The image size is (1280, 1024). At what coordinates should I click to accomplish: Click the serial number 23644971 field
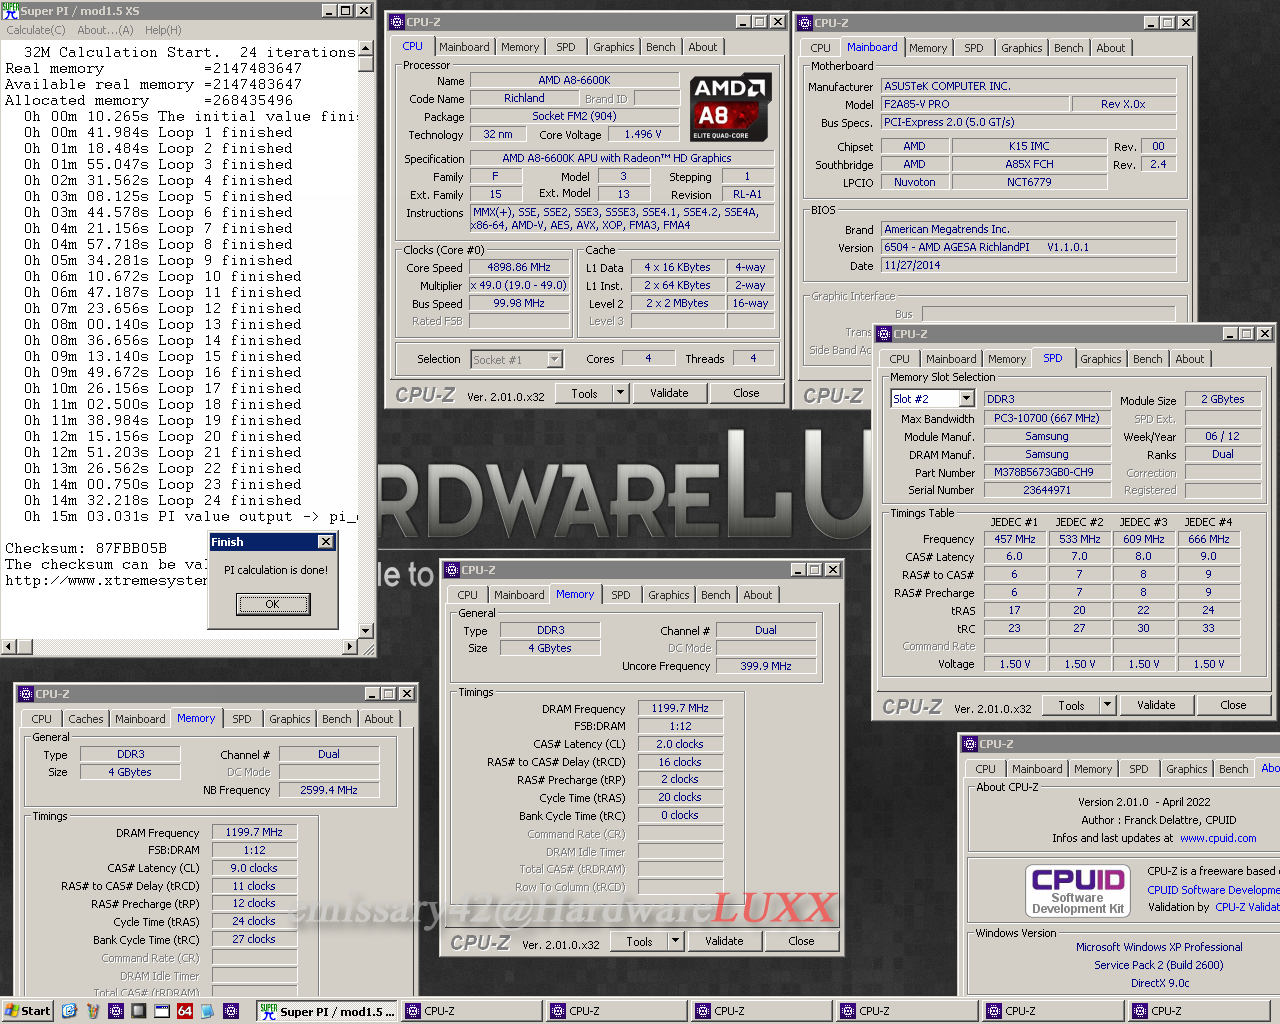1047,490
